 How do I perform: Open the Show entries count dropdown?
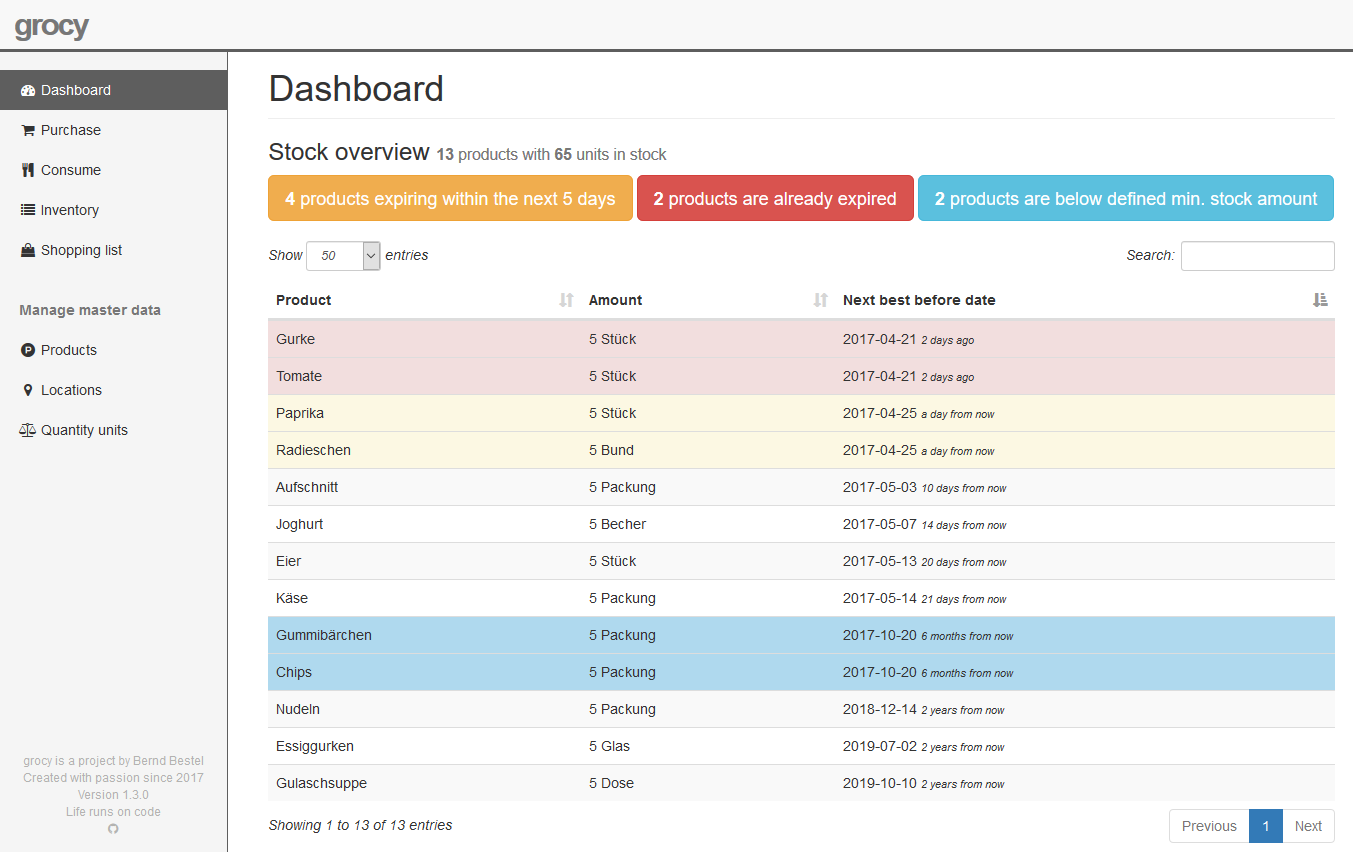click(343, 256)
